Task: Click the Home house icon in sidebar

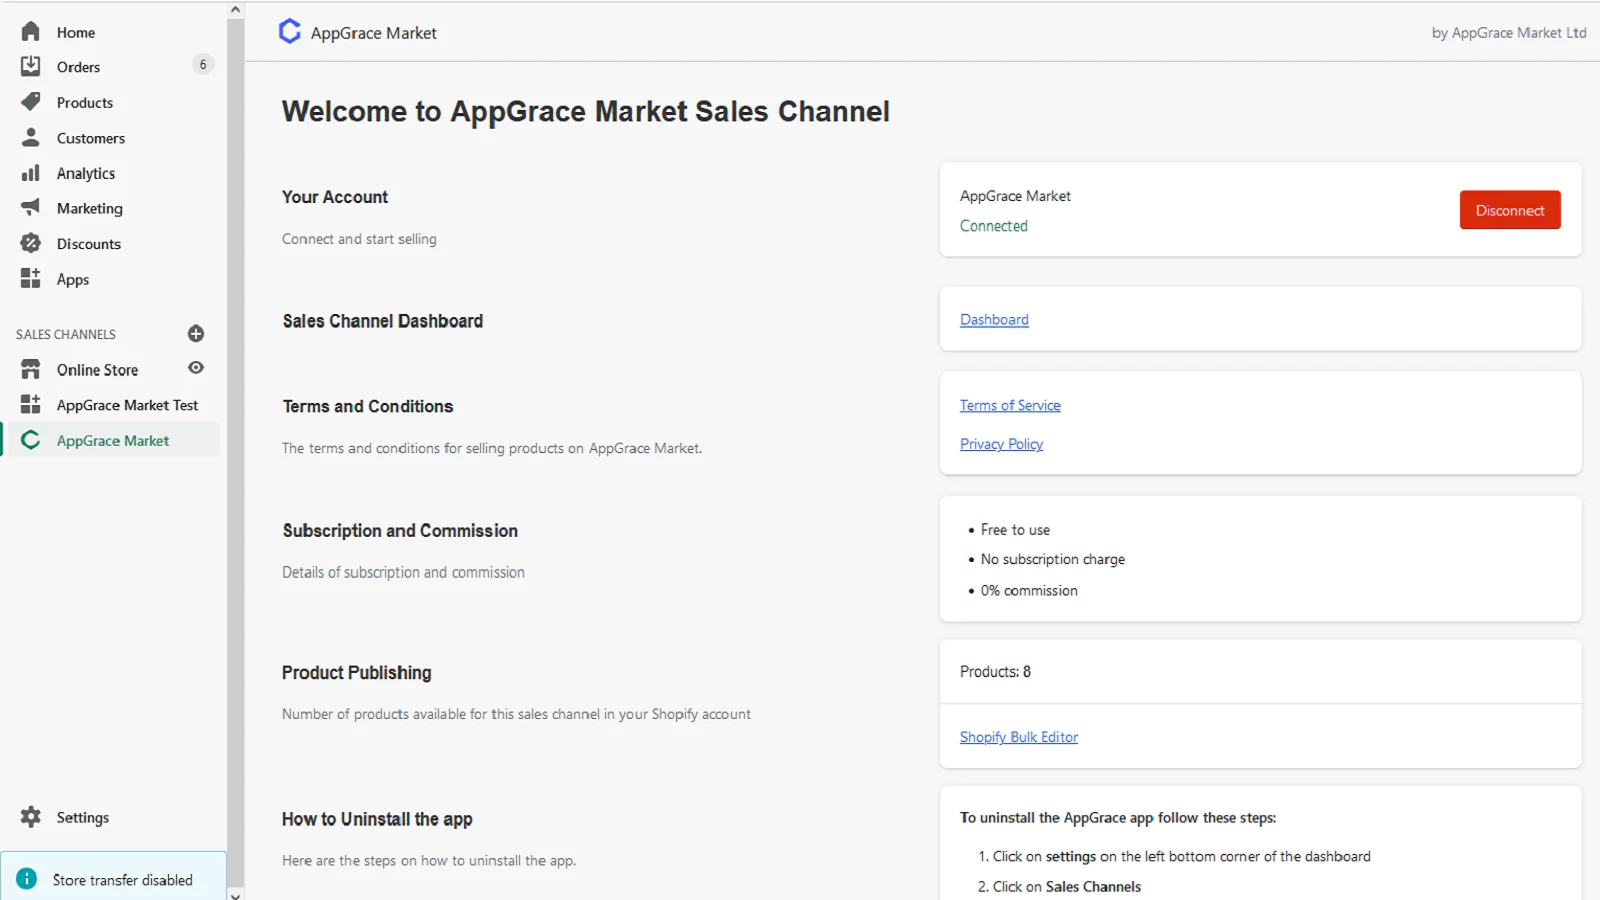Action: coord(31,32)
